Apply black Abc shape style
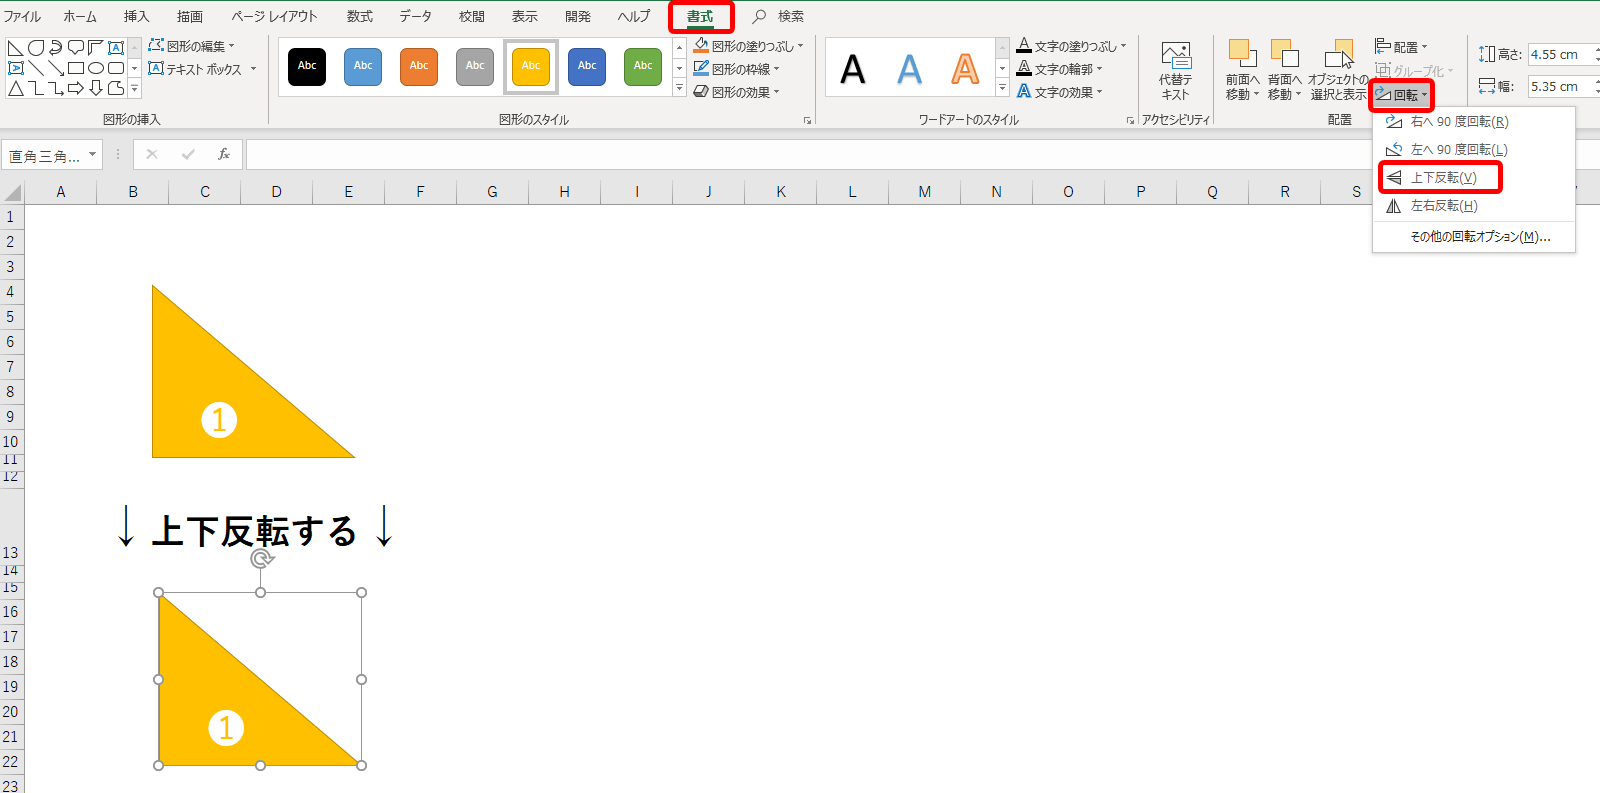The image size is (1600, 793). pos(307,66)
